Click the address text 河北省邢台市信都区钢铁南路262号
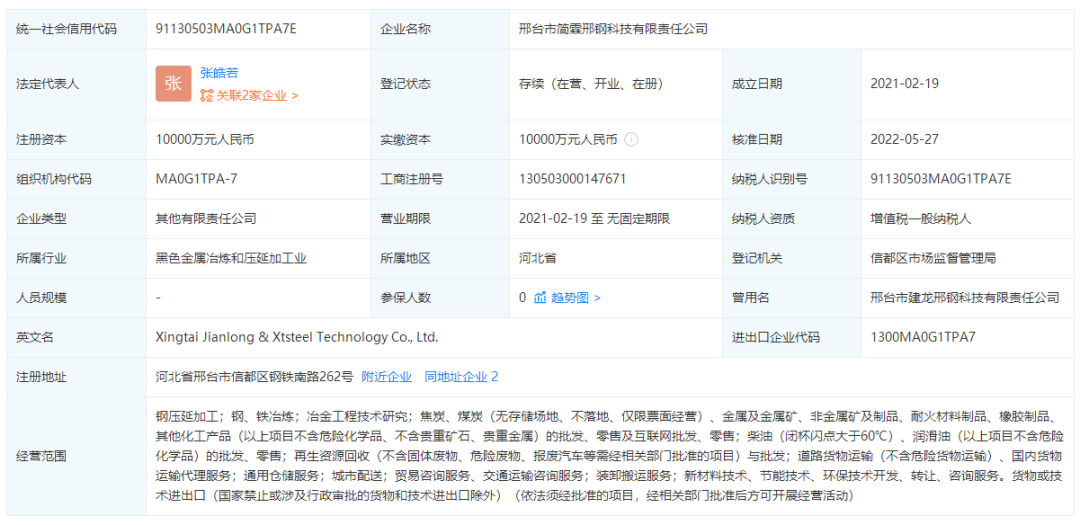 coord(254,377)
